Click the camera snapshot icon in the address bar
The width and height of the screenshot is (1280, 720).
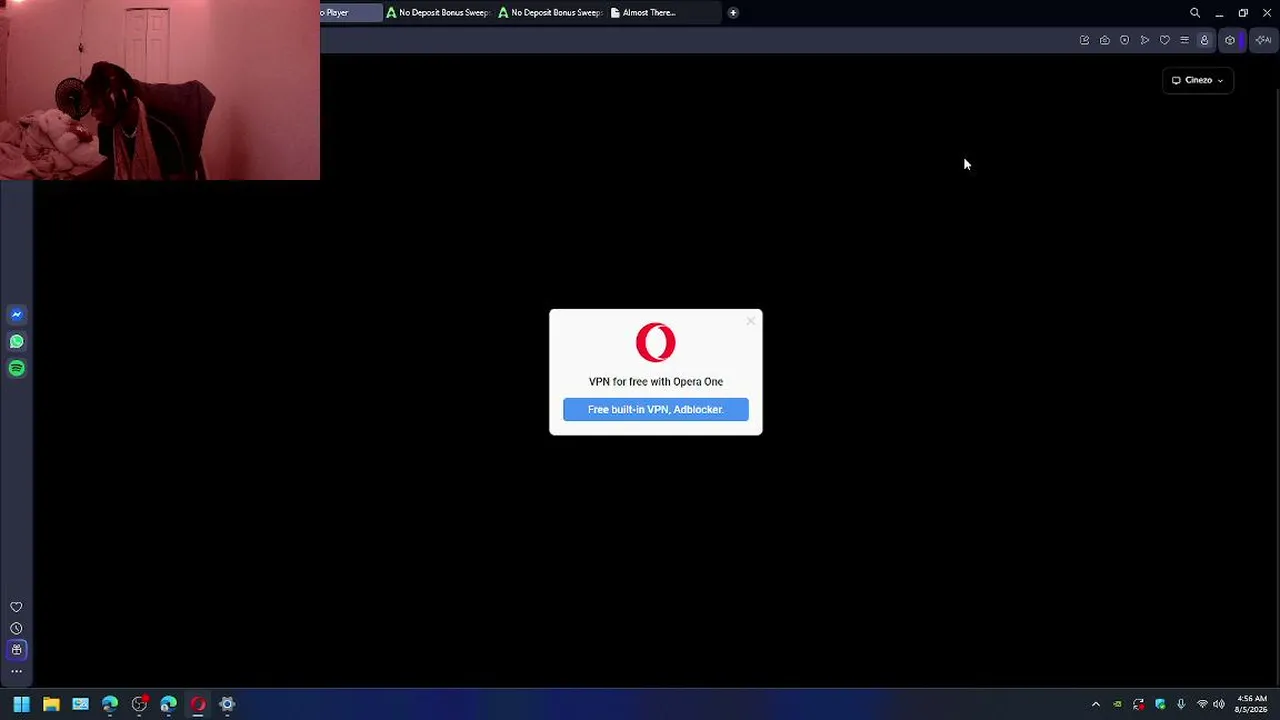coord(1104,40)
